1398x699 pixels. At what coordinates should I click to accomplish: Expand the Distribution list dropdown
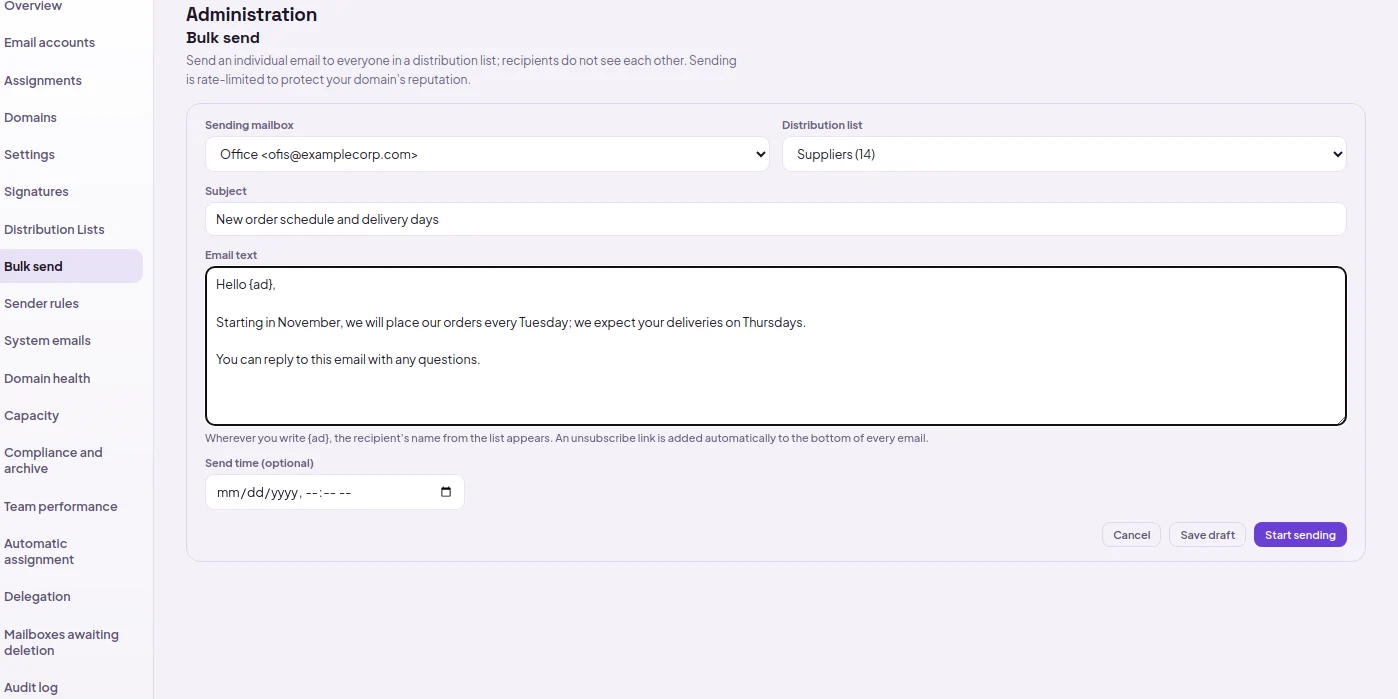coord(1064,154)
